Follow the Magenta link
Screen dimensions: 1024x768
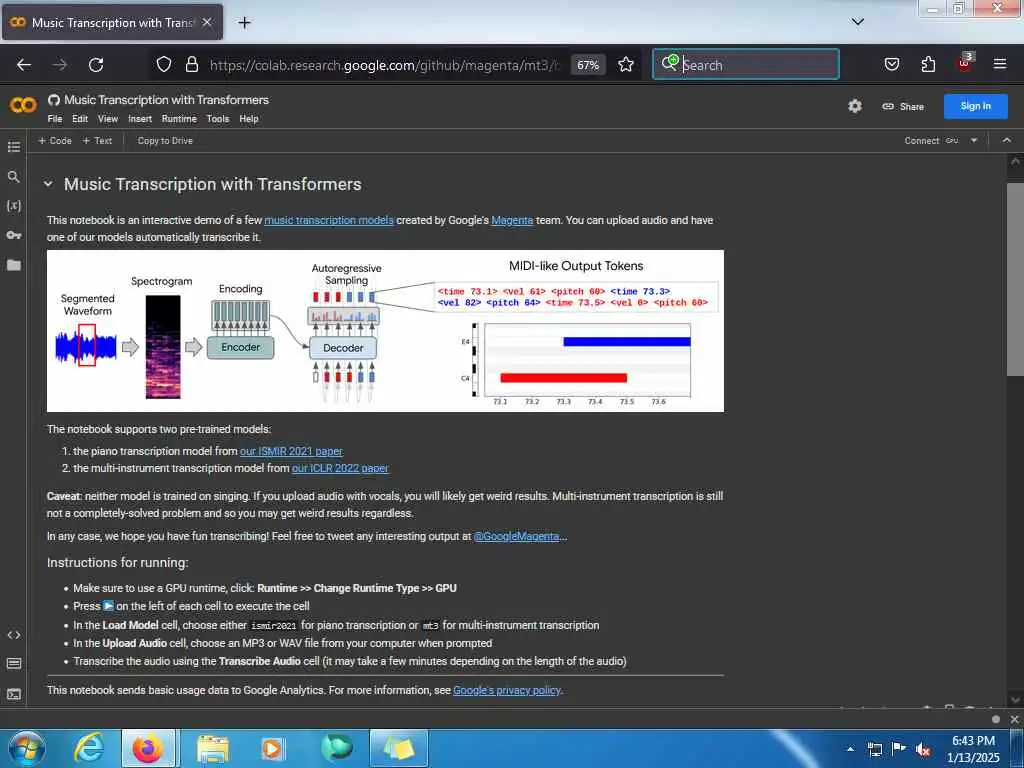pyautogui.click(x=512, y=220)
